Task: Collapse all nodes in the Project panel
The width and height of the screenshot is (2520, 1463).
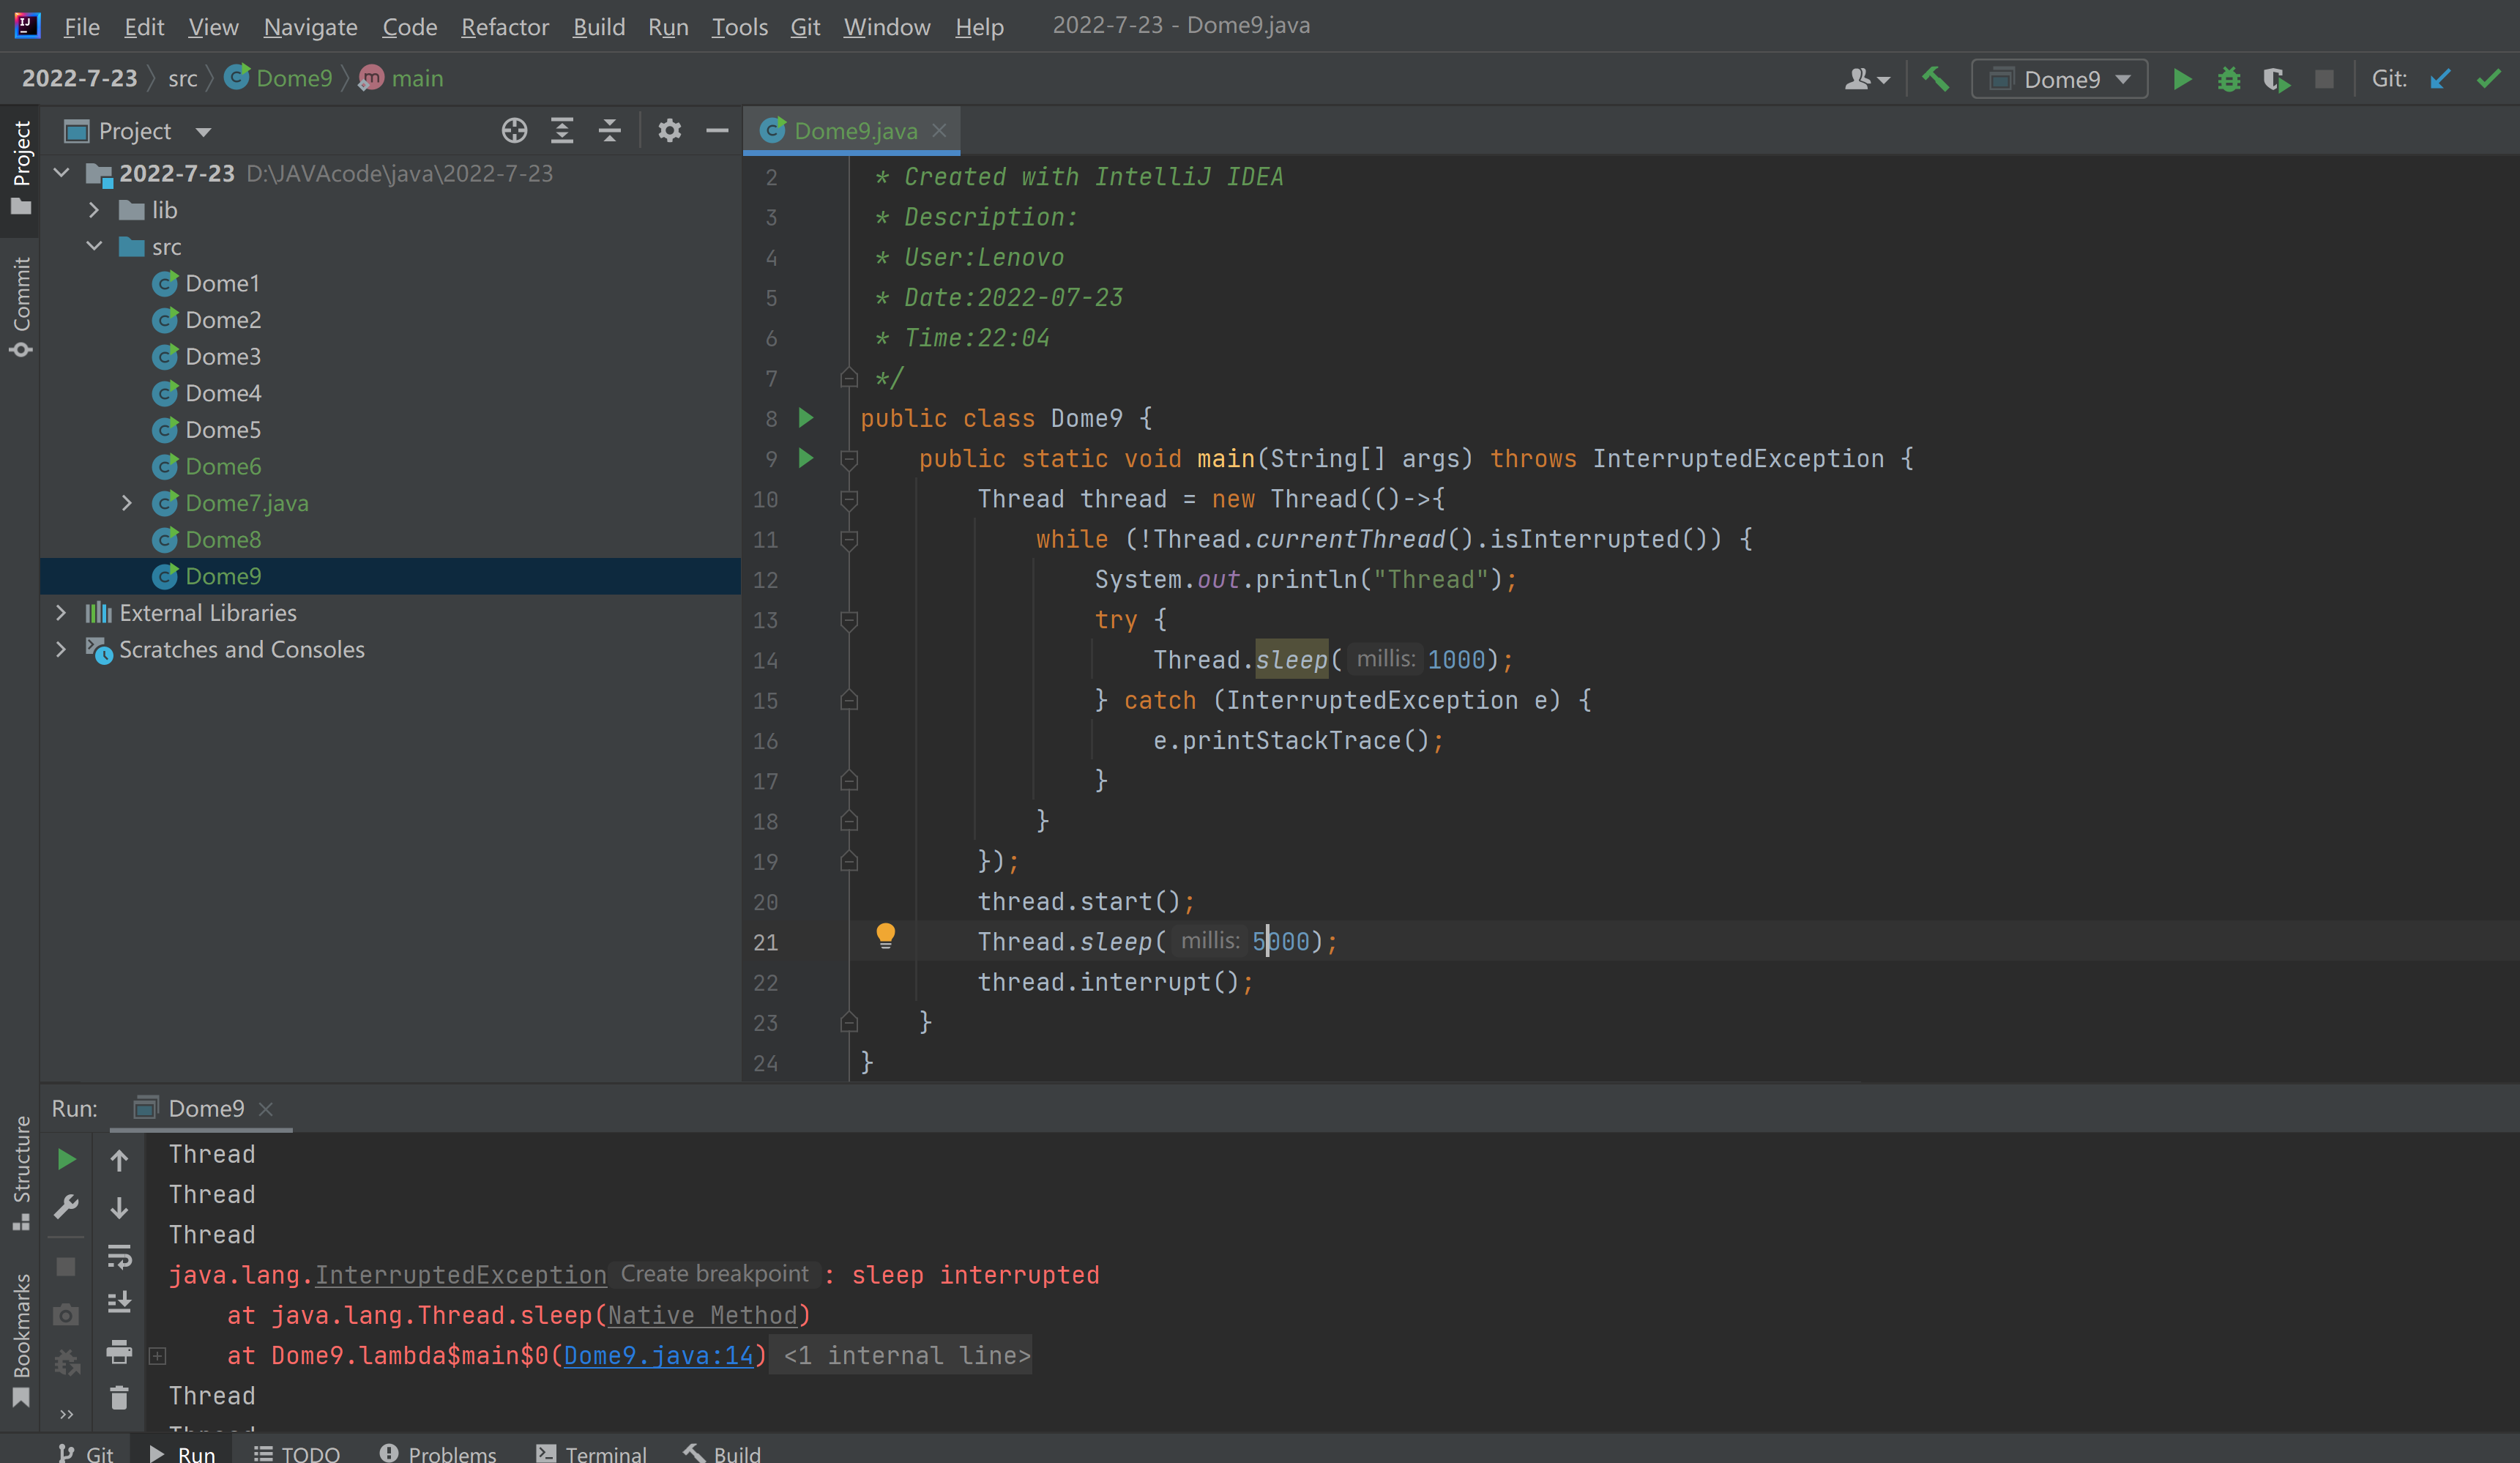Action: point(610,131)
